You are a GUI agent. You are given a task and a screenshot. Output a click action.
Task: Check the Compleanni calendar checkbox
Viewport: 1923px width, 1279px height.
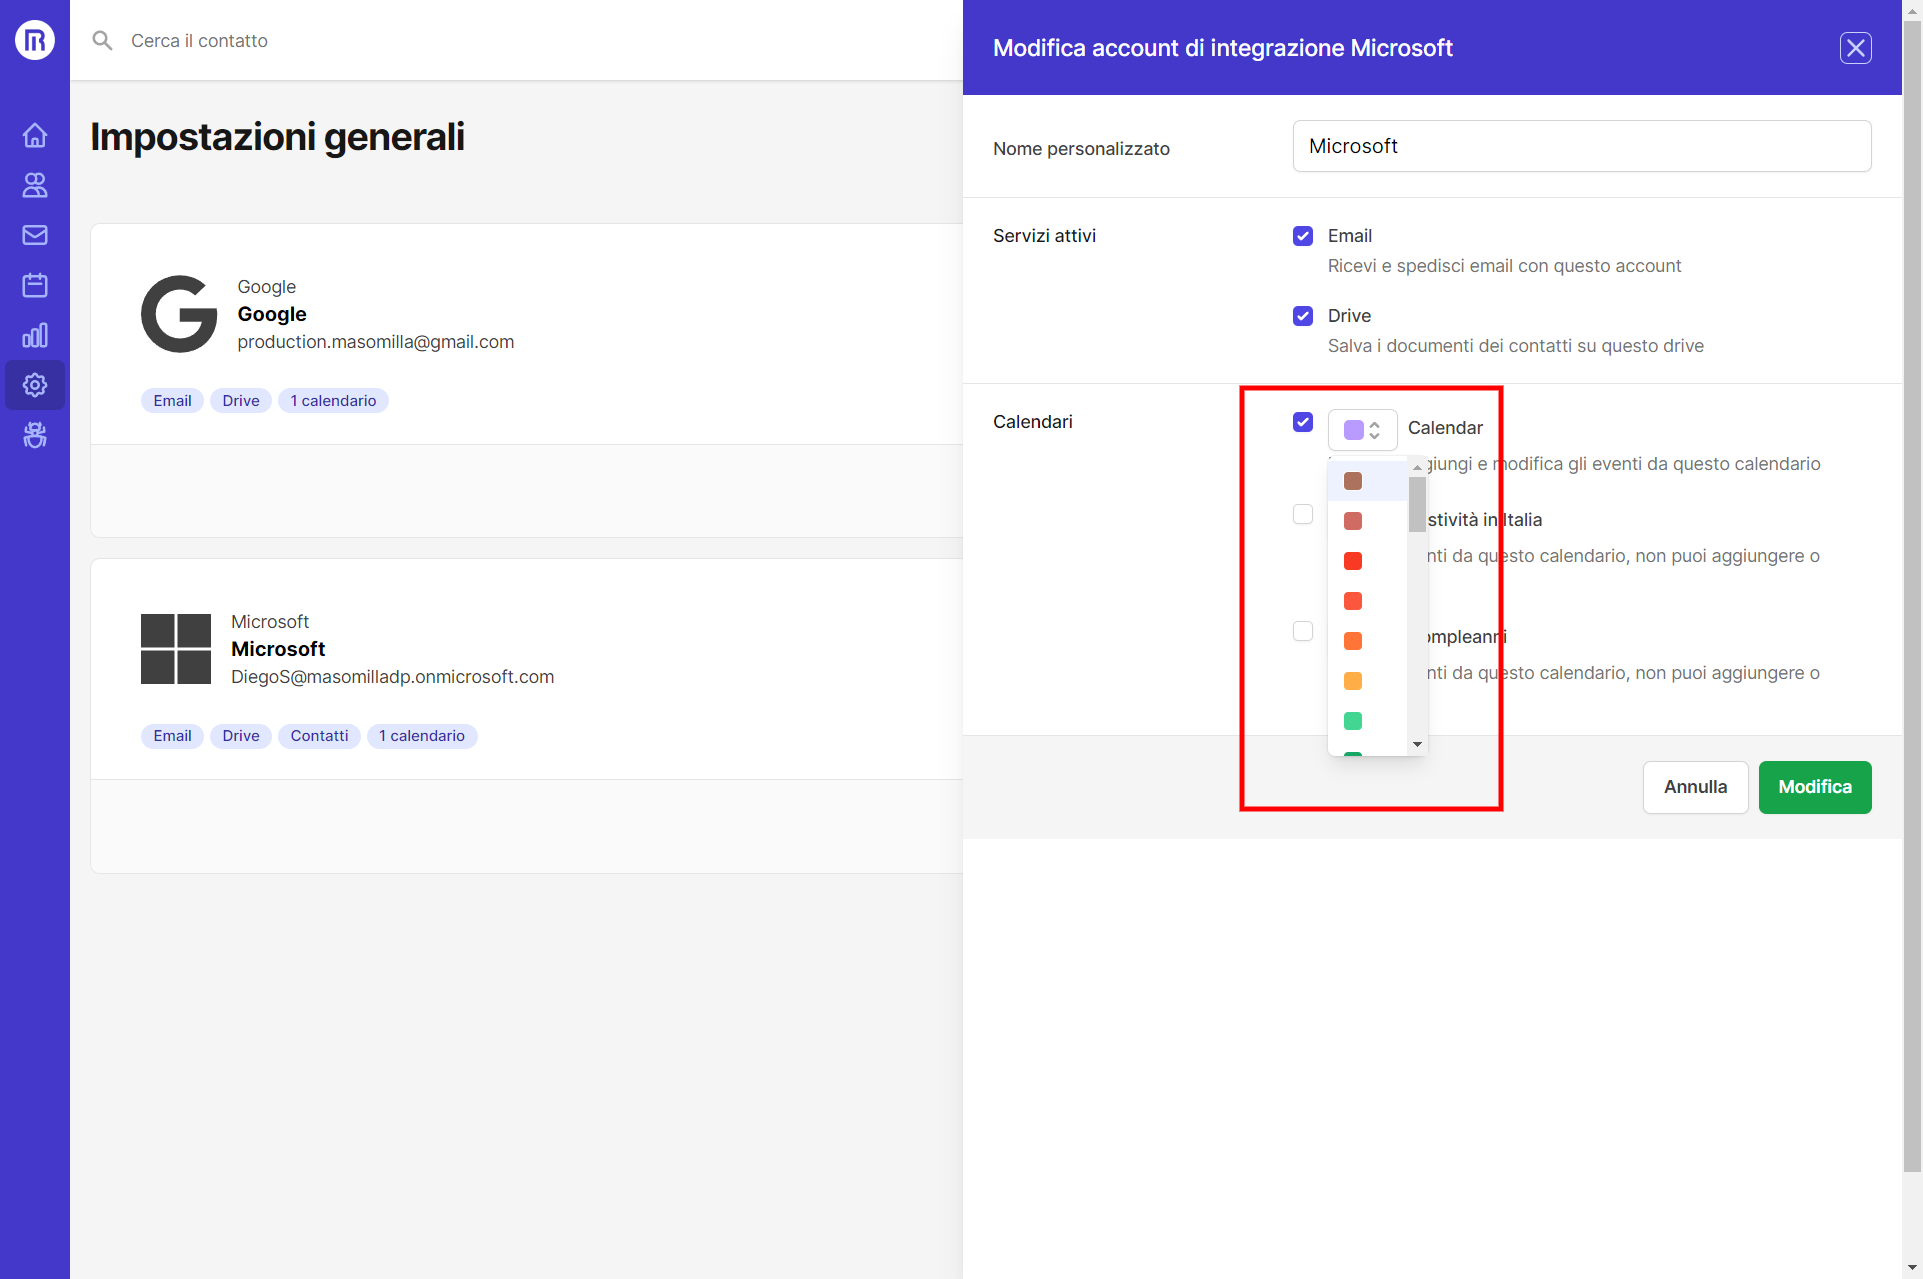click(1302, 631)
